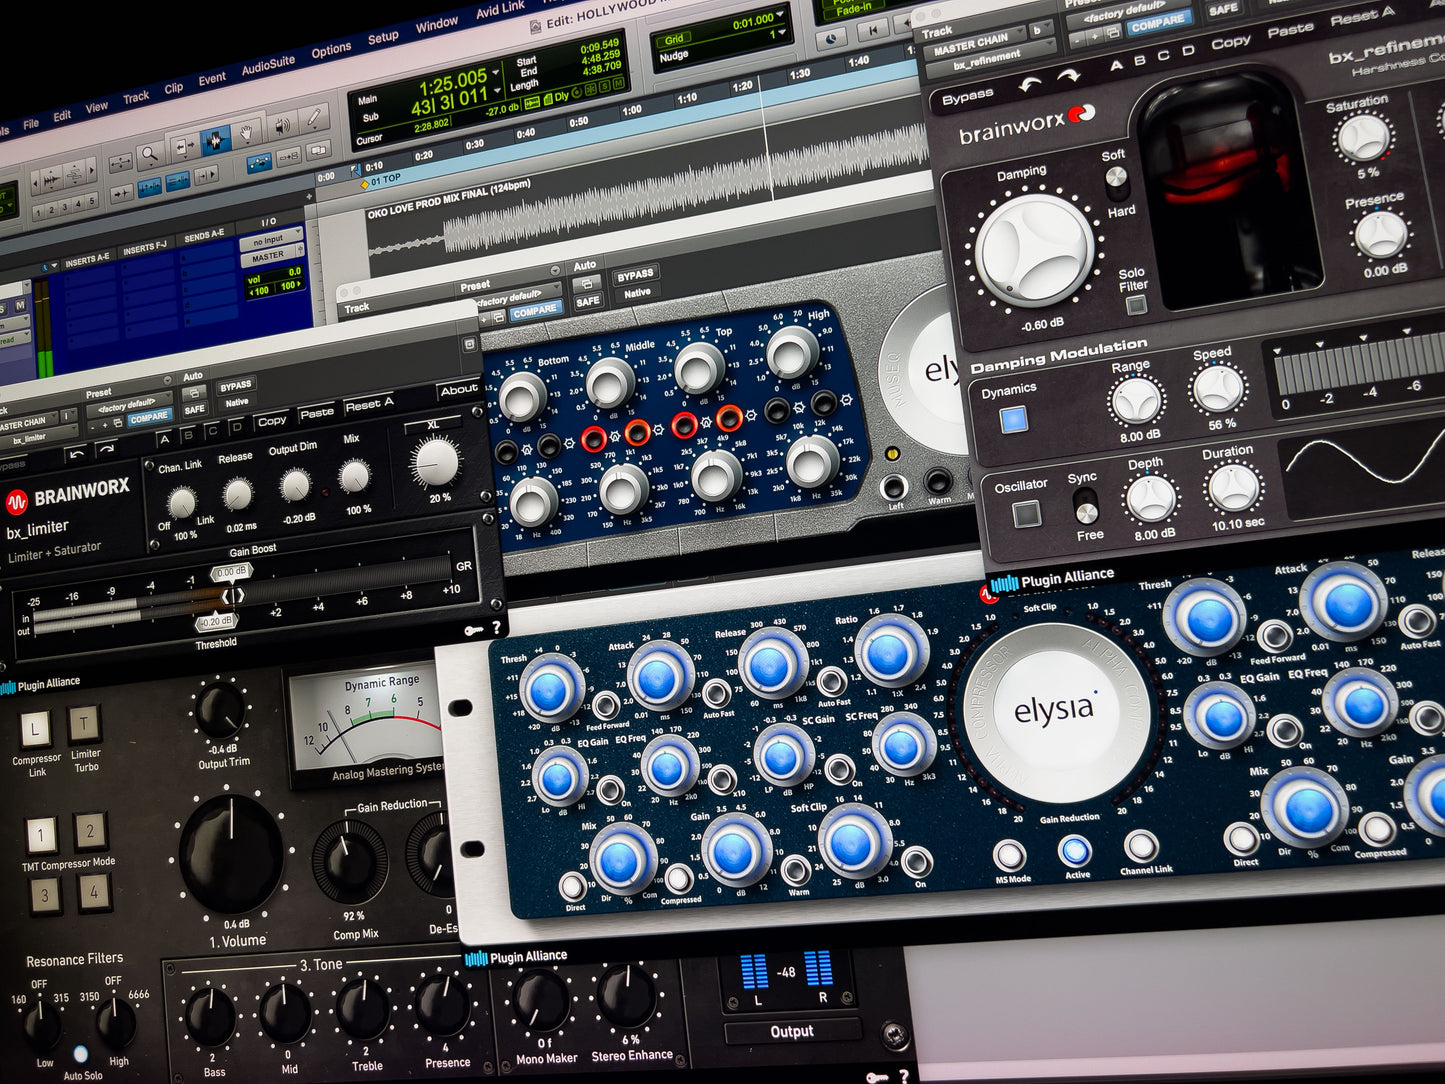Viewport: 1445px width, 1084px height.
Task: Open bx_refinement MASTER CHAIN track selector
Action: coord(976,43)
